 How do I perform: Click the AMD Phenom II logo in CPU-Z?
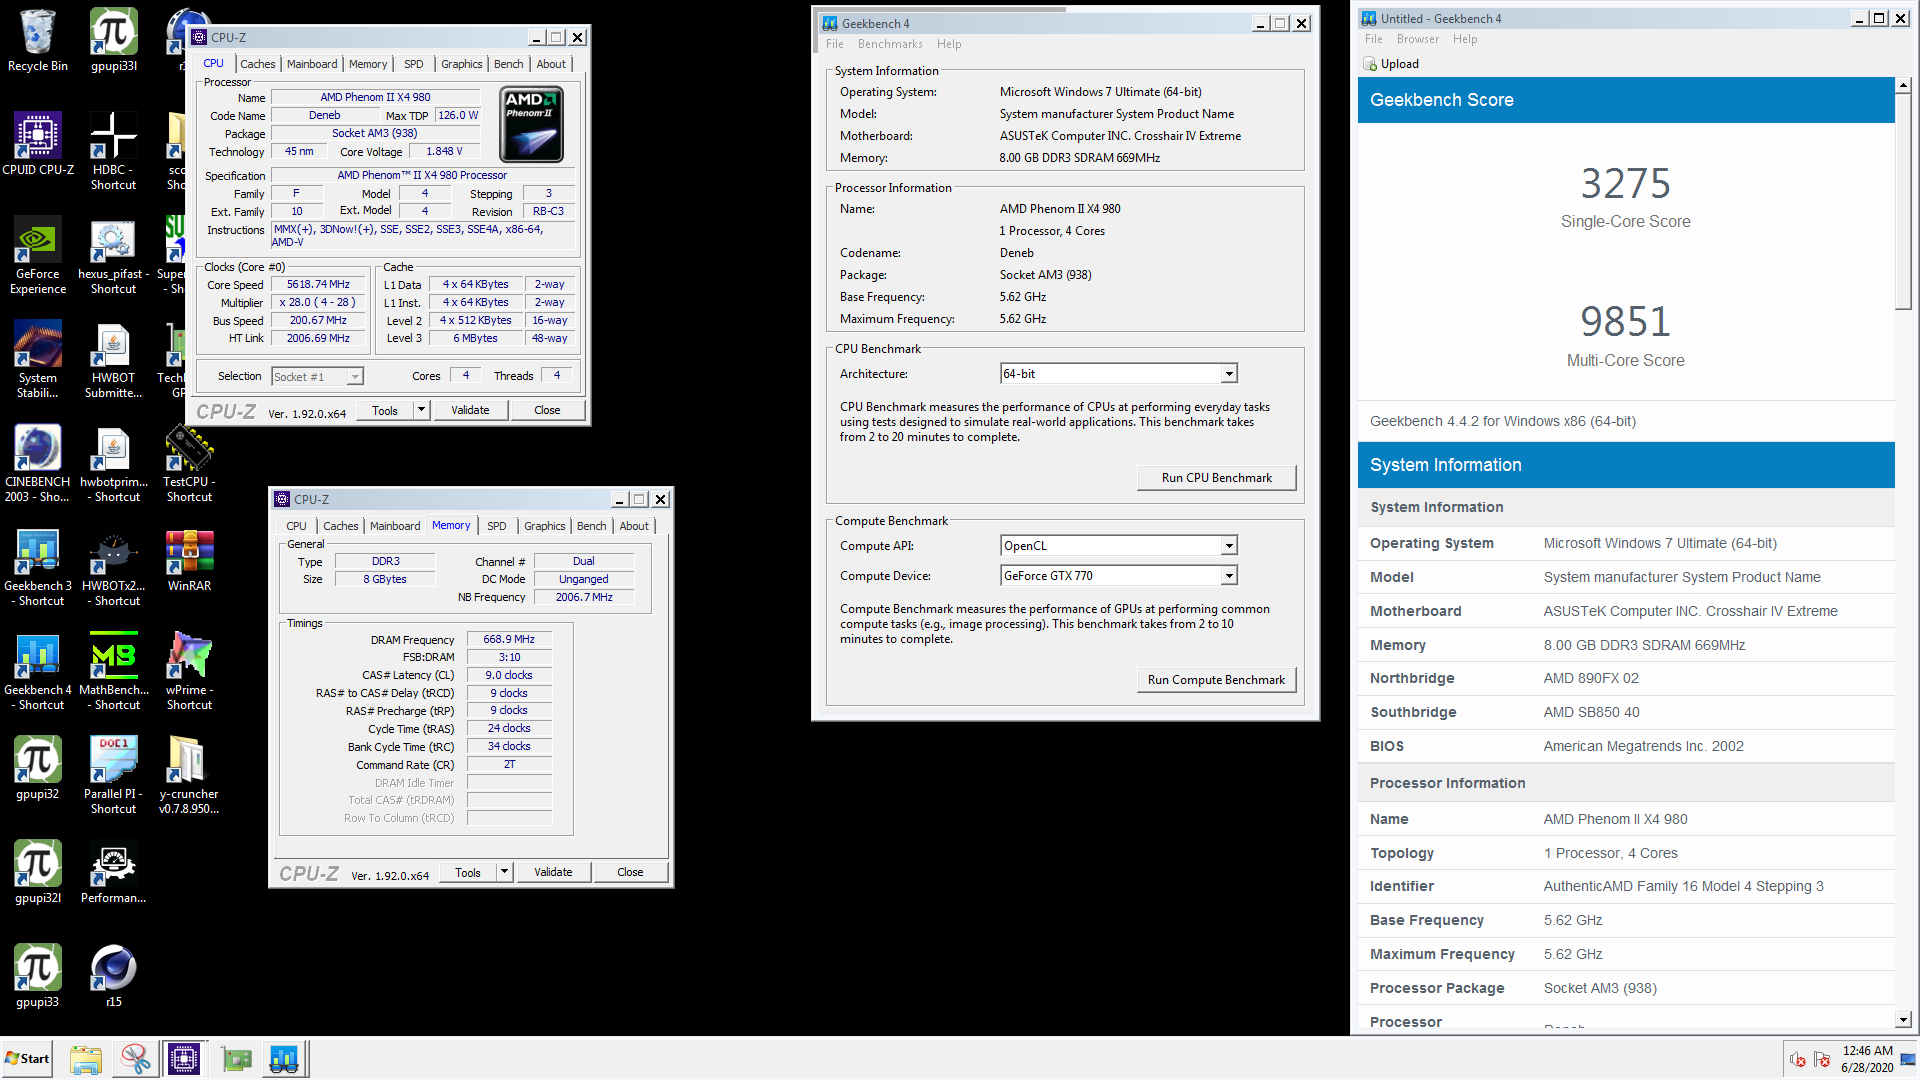click(532, 124)
